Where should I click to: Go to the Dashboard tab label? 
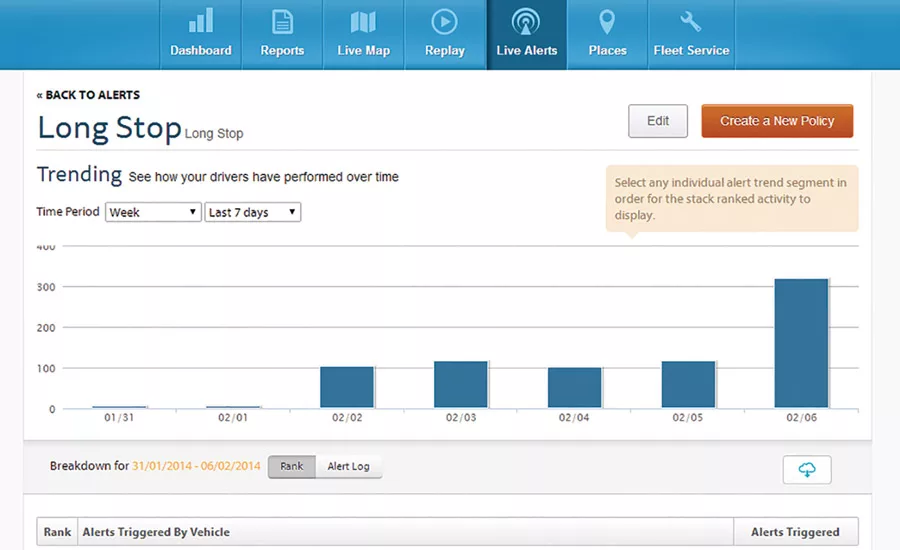[x=201, y=51]
